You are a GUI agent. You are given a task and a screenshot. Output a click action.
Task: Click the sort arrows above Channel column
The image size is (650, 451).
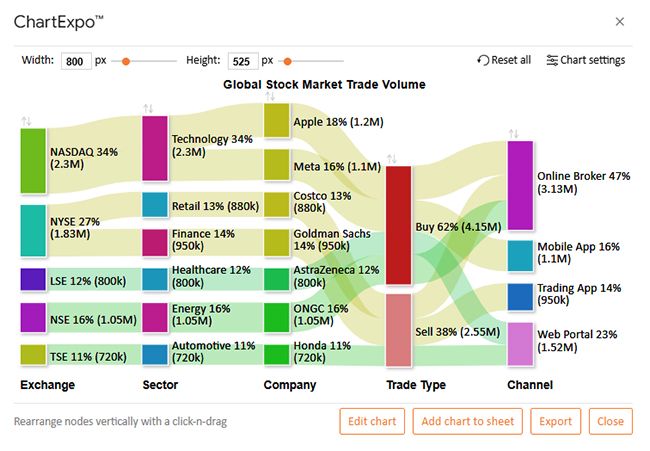tap(514, 133)
